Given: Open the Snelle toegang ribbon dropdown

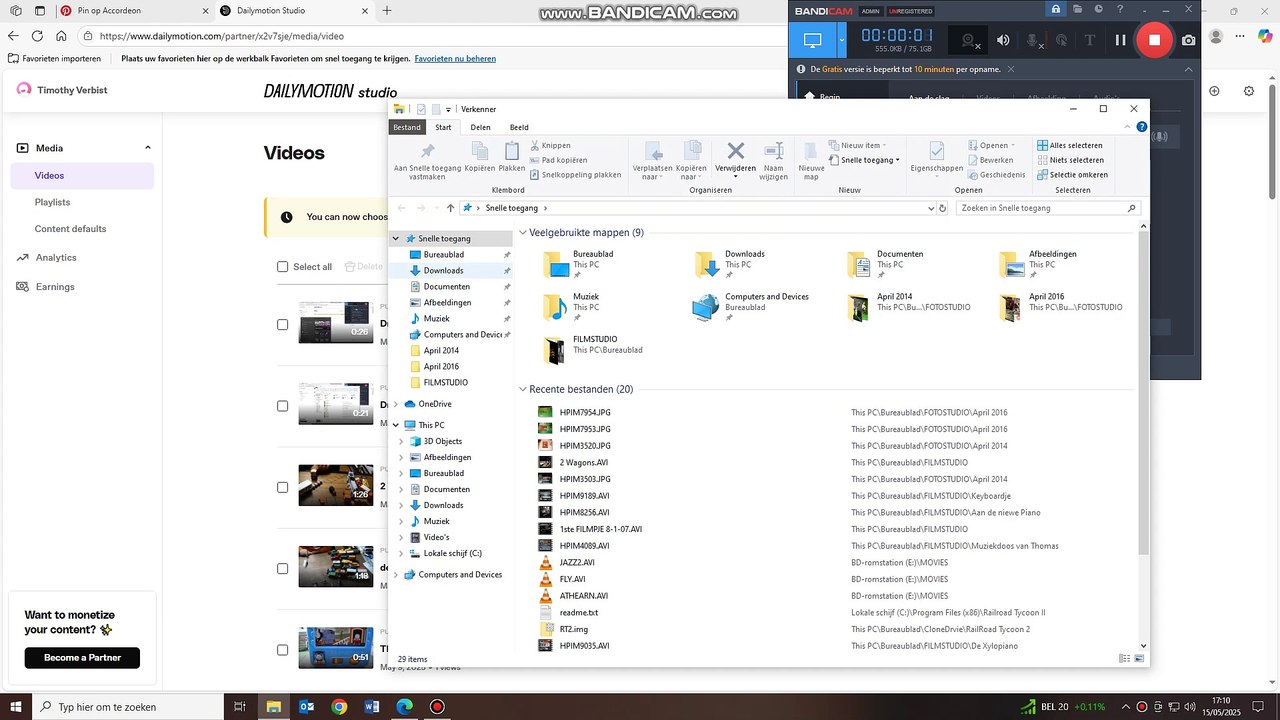Looking at the screenshot, I should pos(865,160).
